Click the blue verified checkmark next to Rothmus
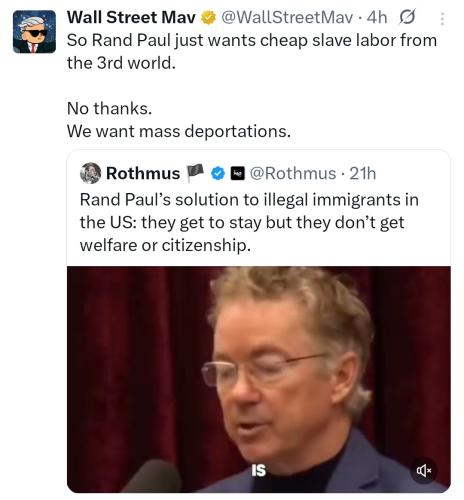This screenshot has width=464, height=500. [x=218, y=174]
